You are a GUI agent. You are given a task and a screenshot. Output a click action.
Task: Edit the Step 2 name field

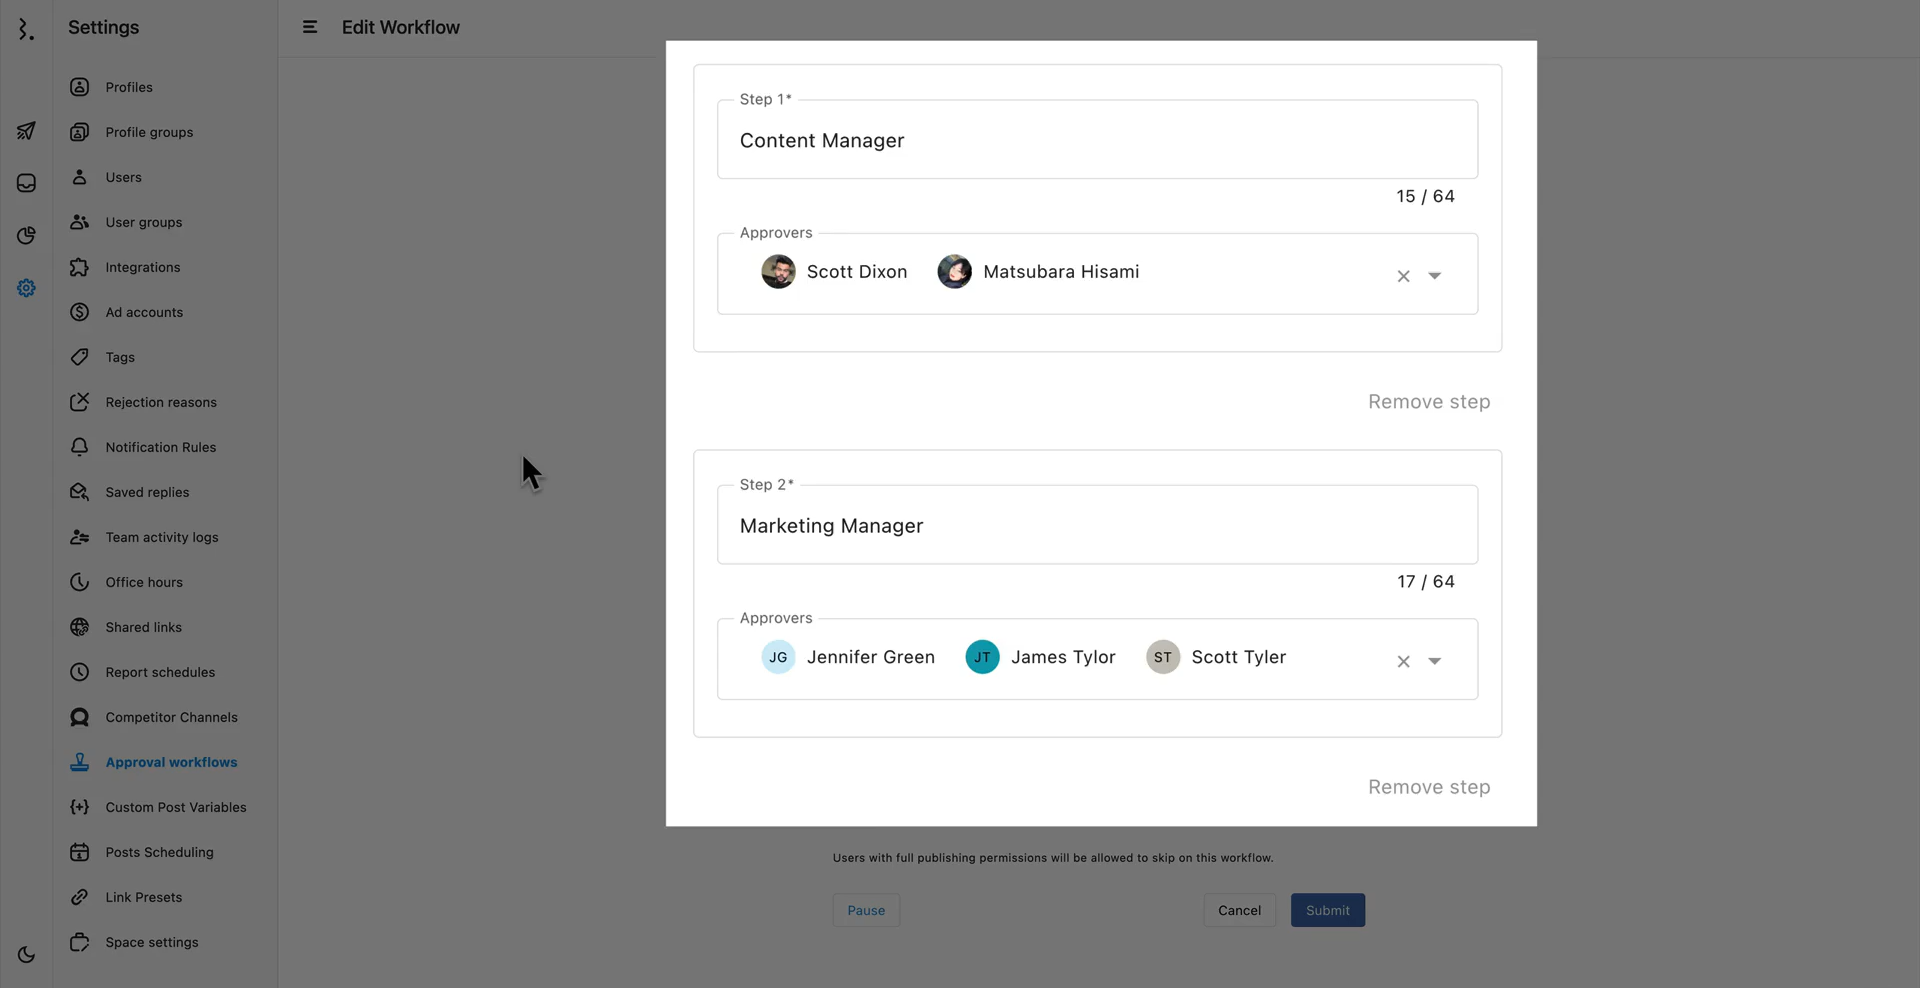(x=1097, y=526)
